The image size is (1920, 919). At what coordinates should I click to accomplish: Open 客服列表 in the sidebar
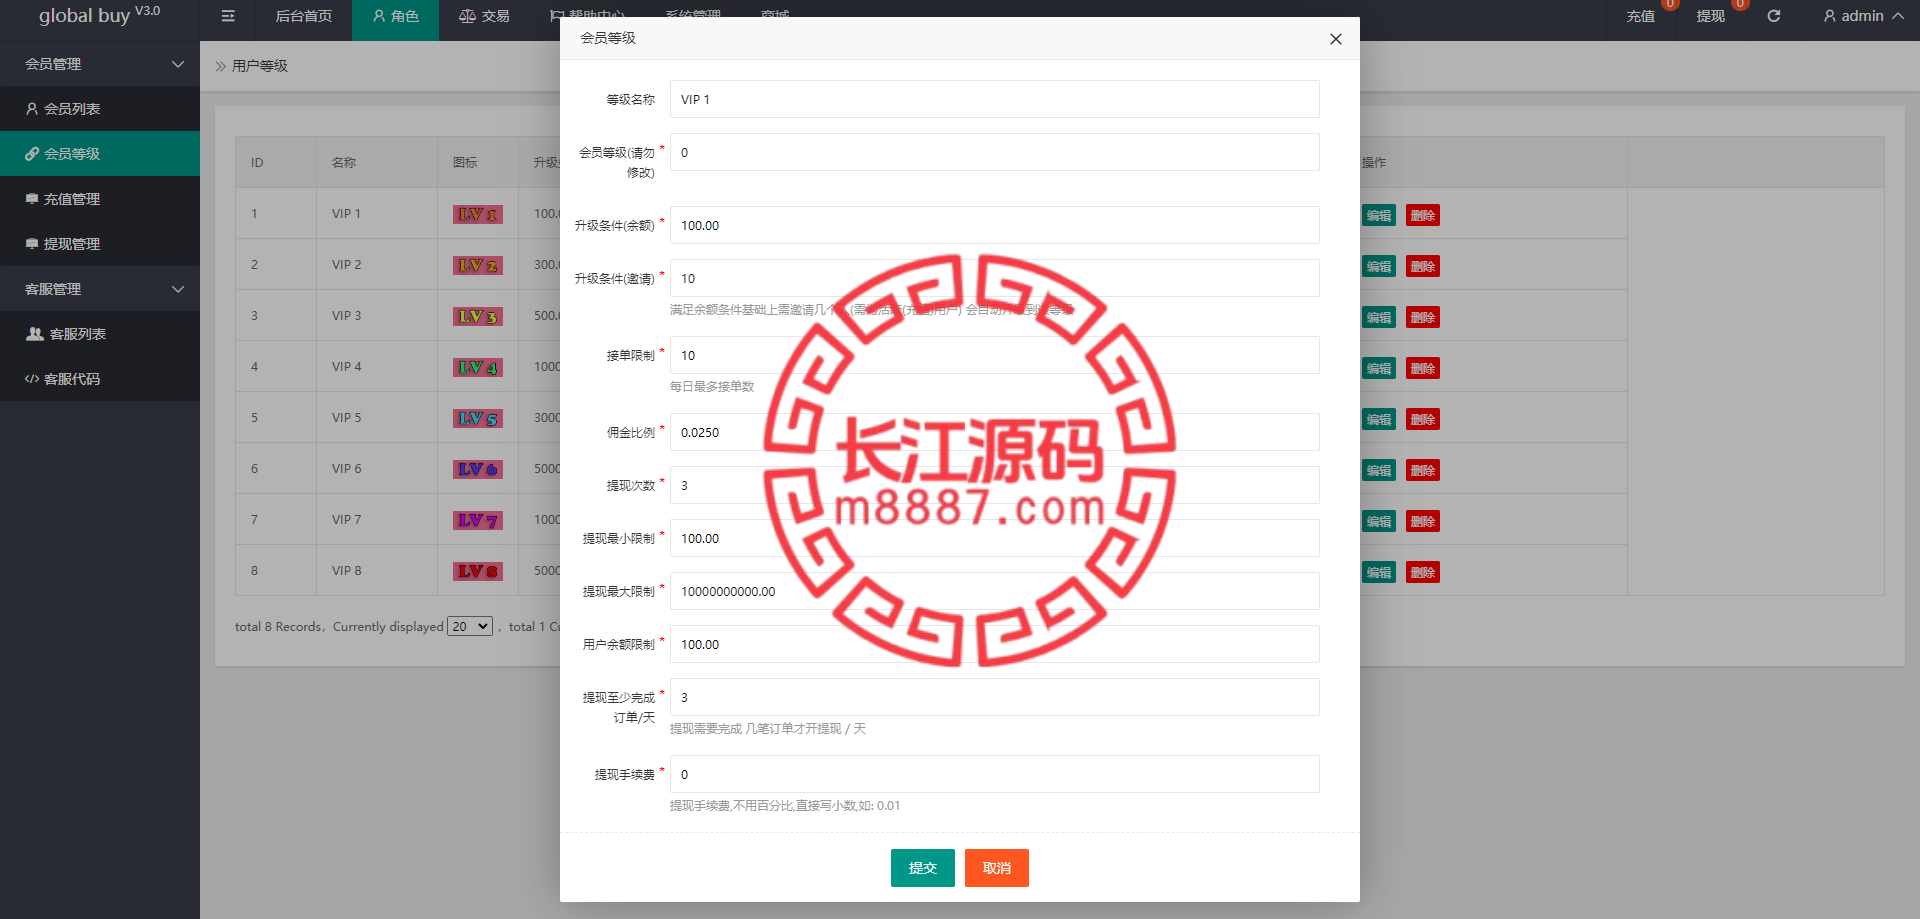[100, 334]
